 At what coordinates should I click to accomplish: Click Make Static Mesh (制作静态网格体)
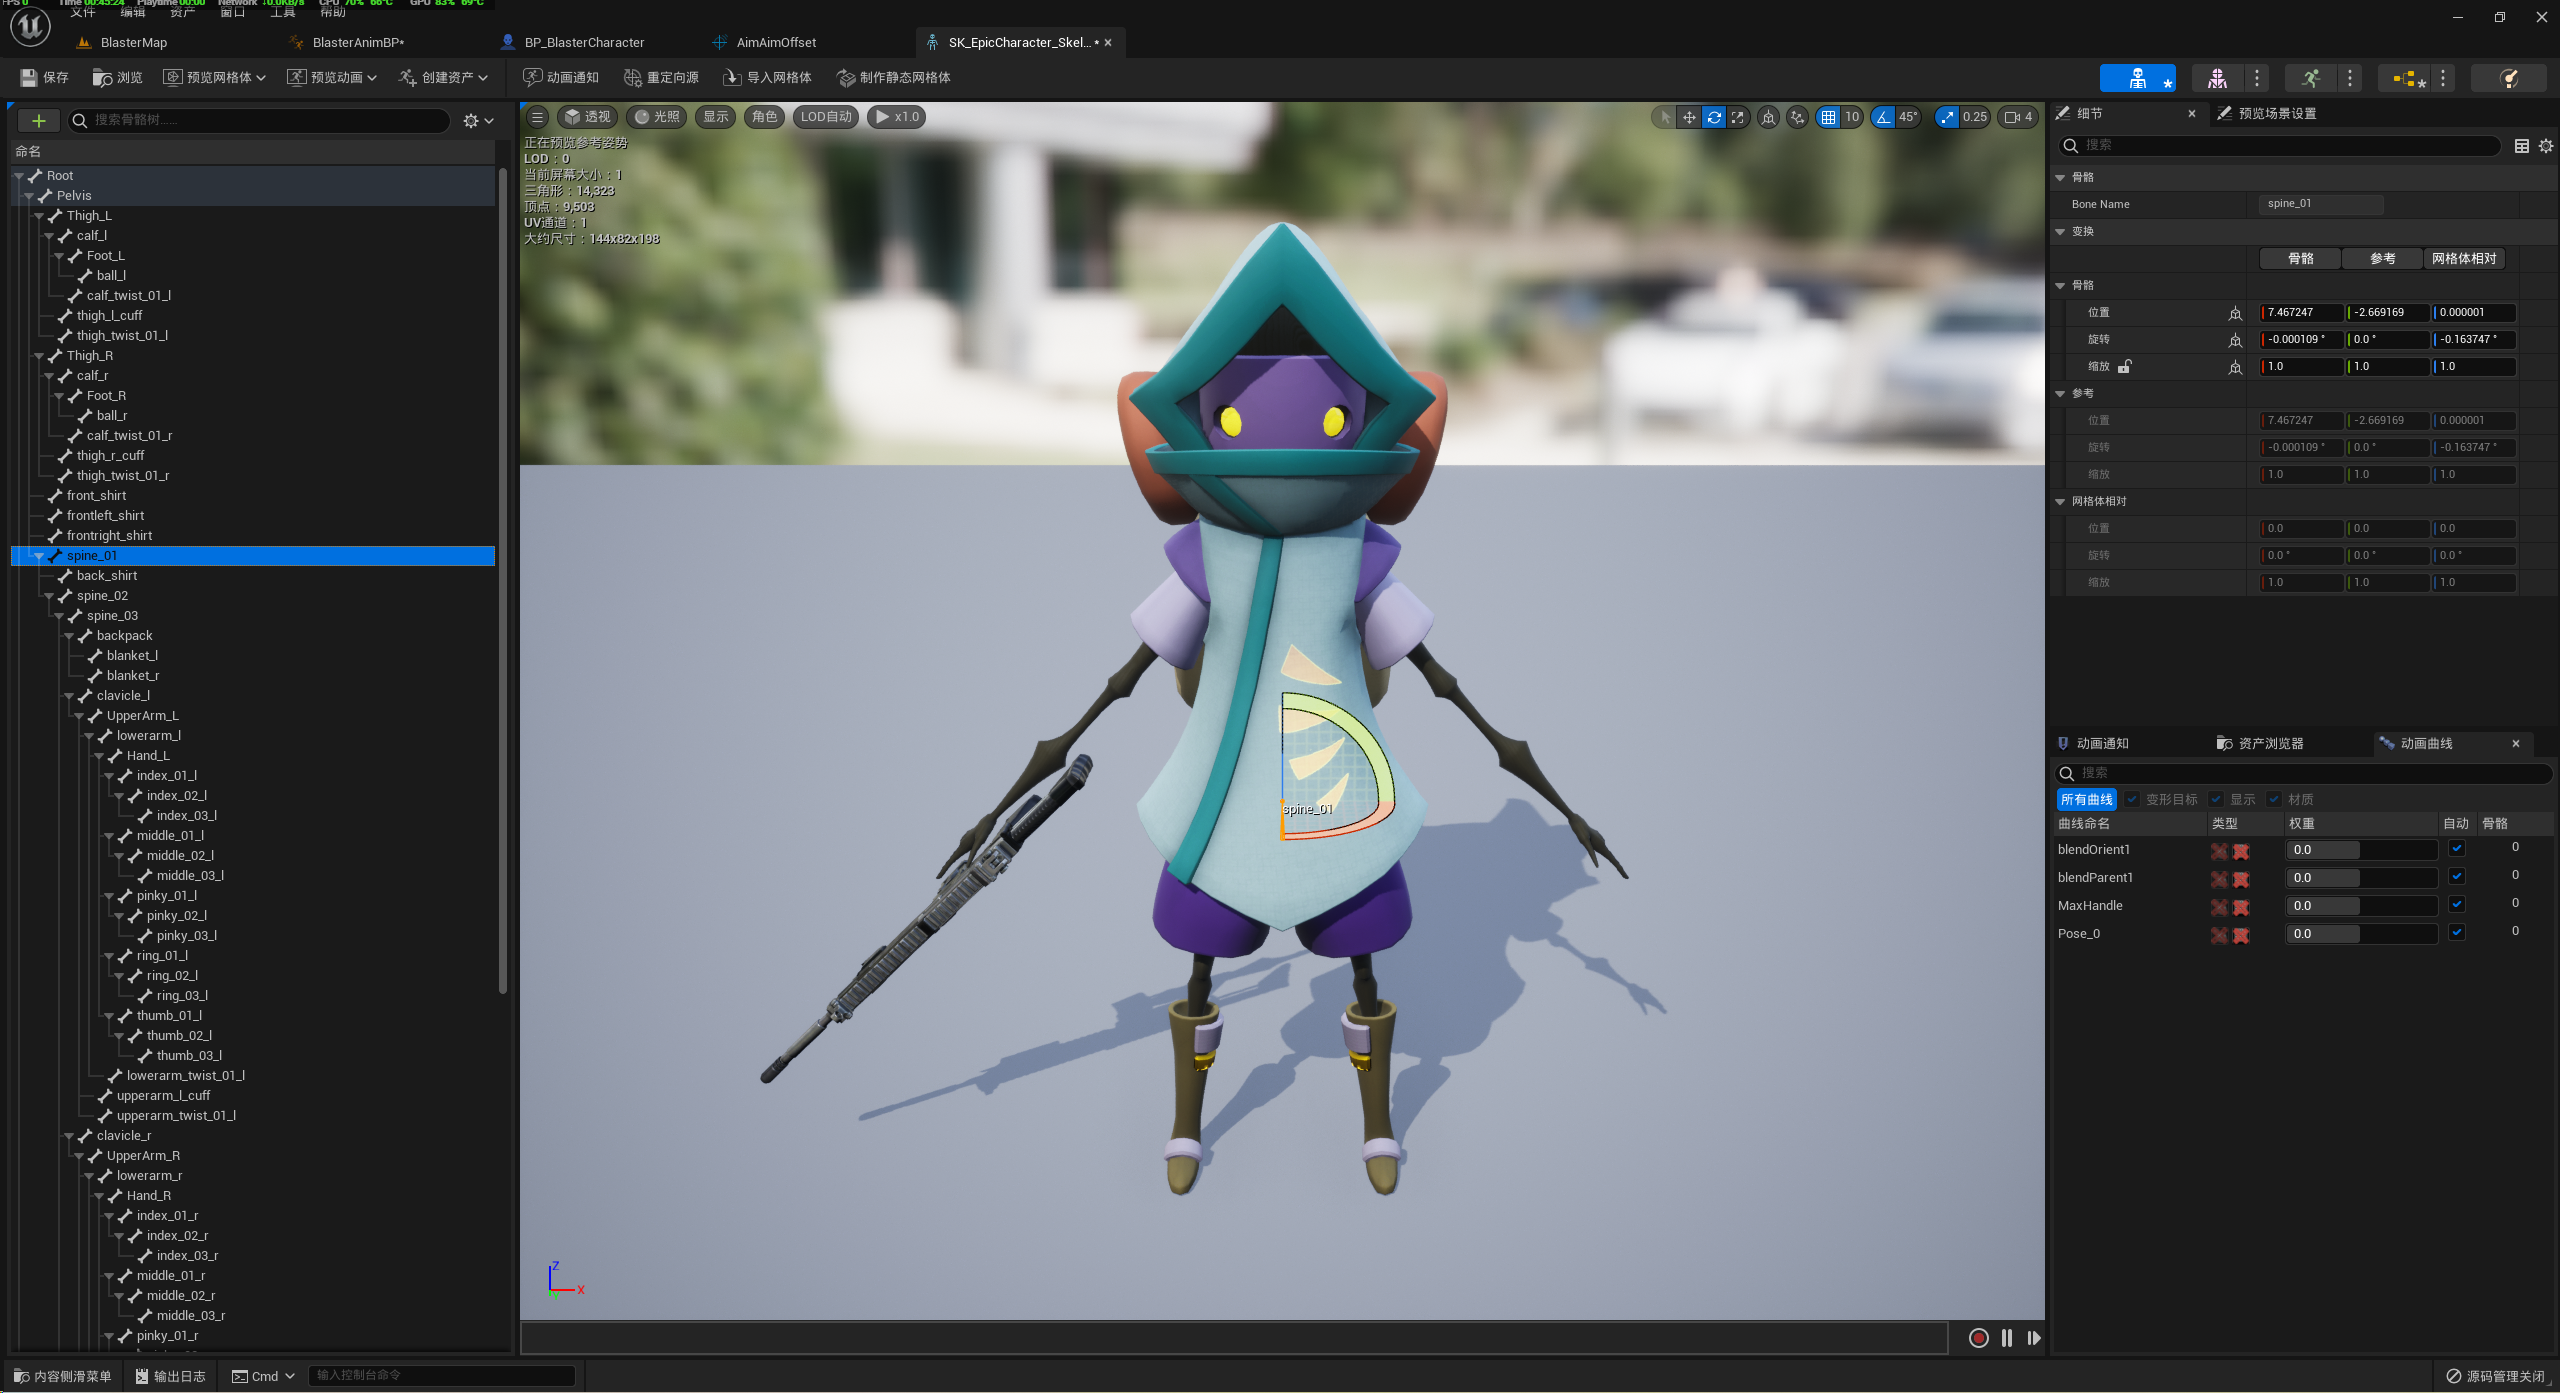[x=894, y=77]
